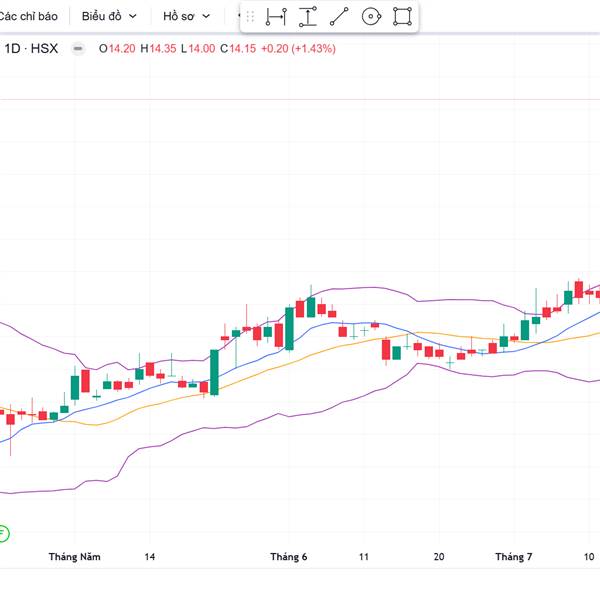
Task: Select the rectangle drawing tool
Action: 403,16
